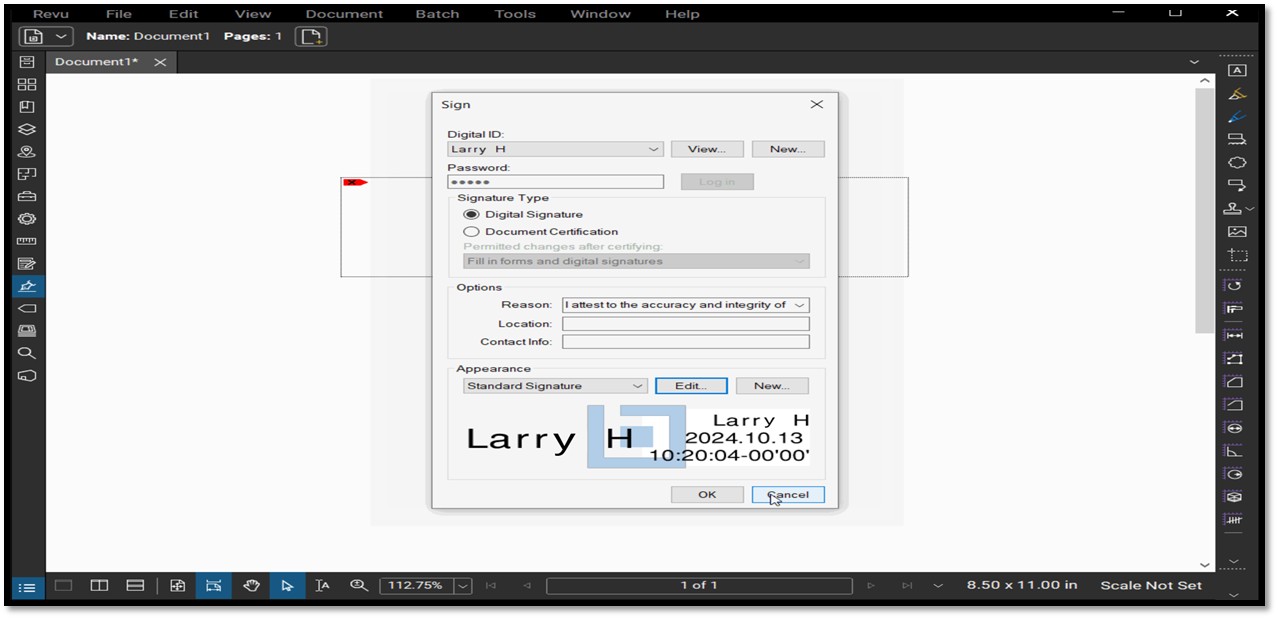Image resolution: width=1278 pixels, height=619 pixels.
Task: Open the Thumbnails panel in the sidebar
Action: pyautogui.click(x=27, y=84)
